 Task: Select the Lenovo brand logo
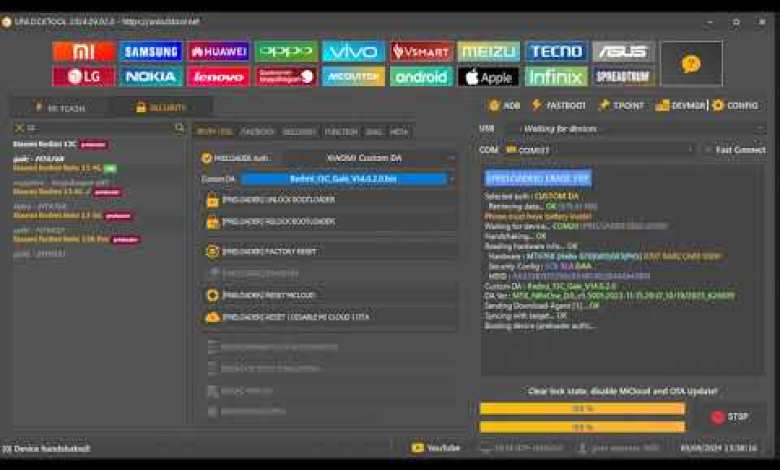coord(218,77)
